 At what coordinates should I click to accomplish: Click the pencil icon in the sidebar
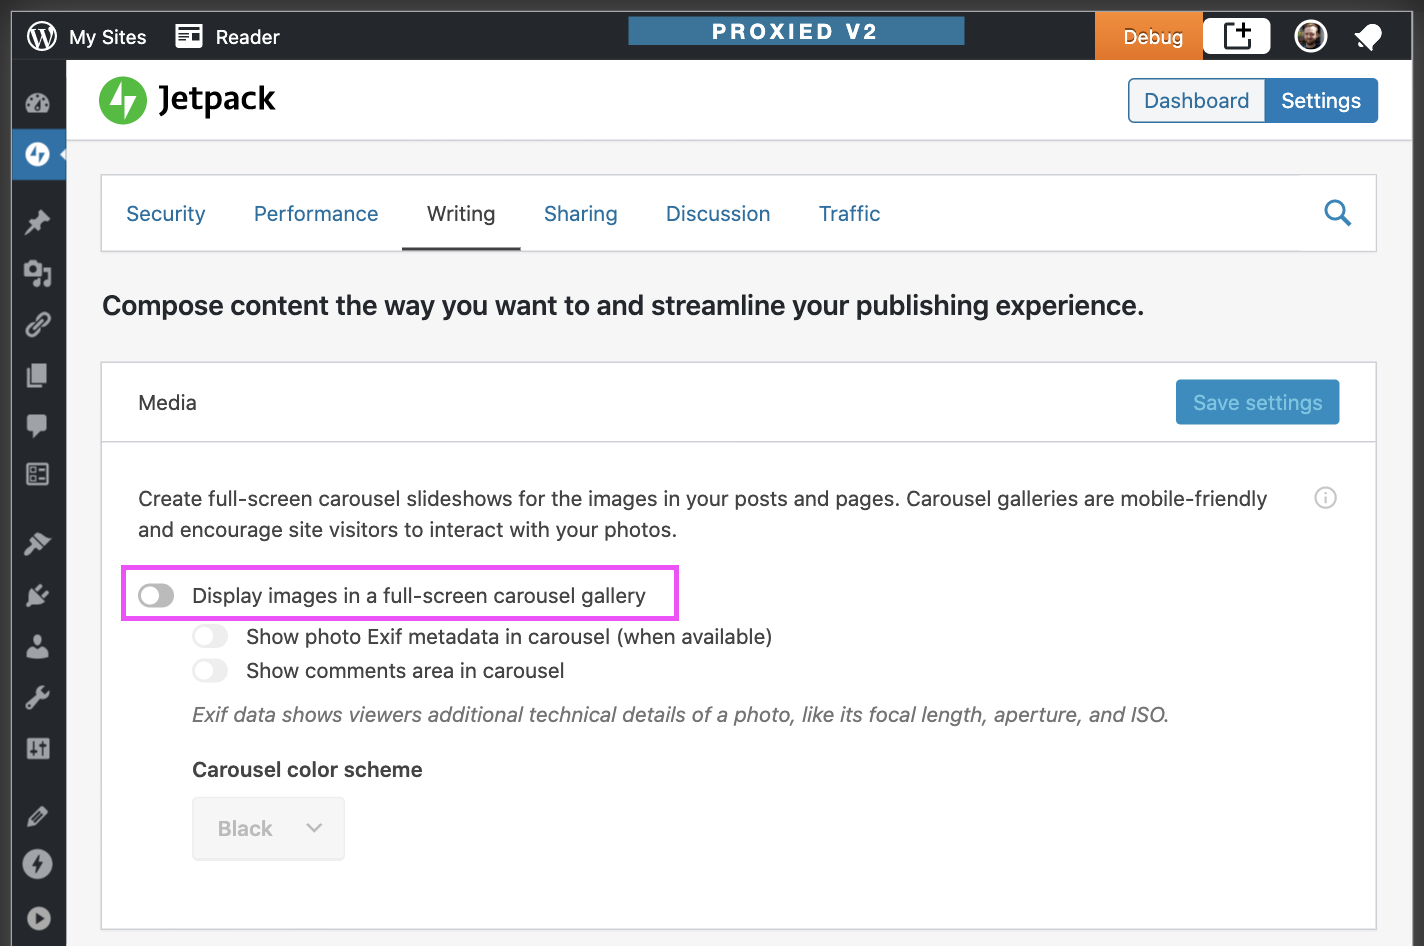38,816
